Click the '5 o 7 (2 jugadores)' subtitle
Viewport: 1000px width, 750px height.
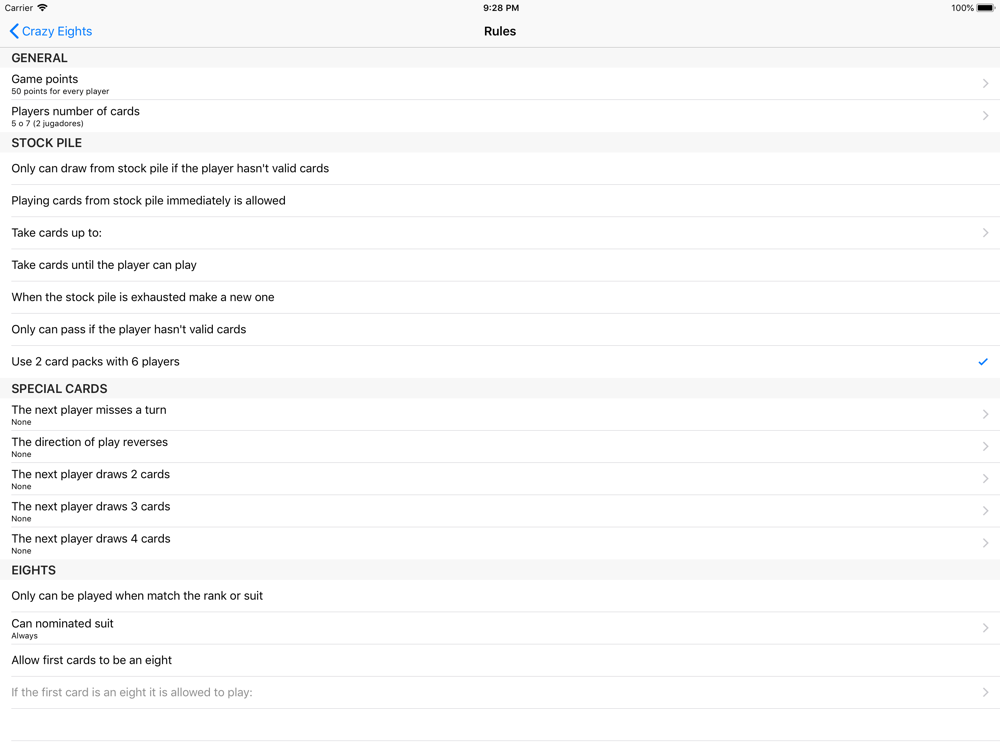(x=47, y=124)
